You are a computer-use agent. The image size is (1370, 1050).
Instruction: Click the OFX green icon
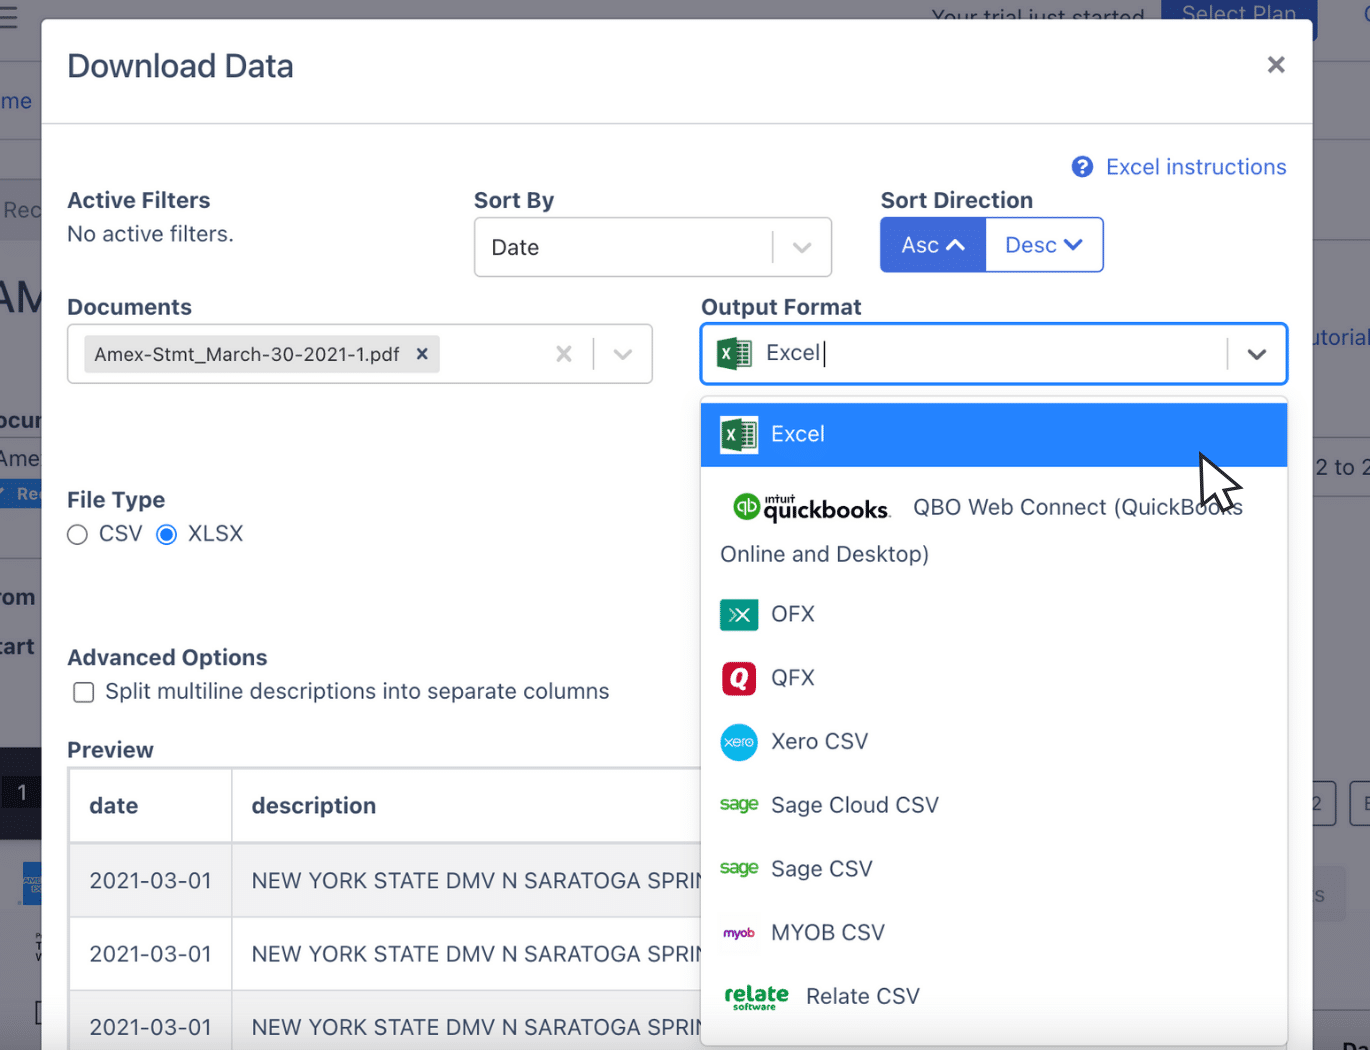click(739, 614)
